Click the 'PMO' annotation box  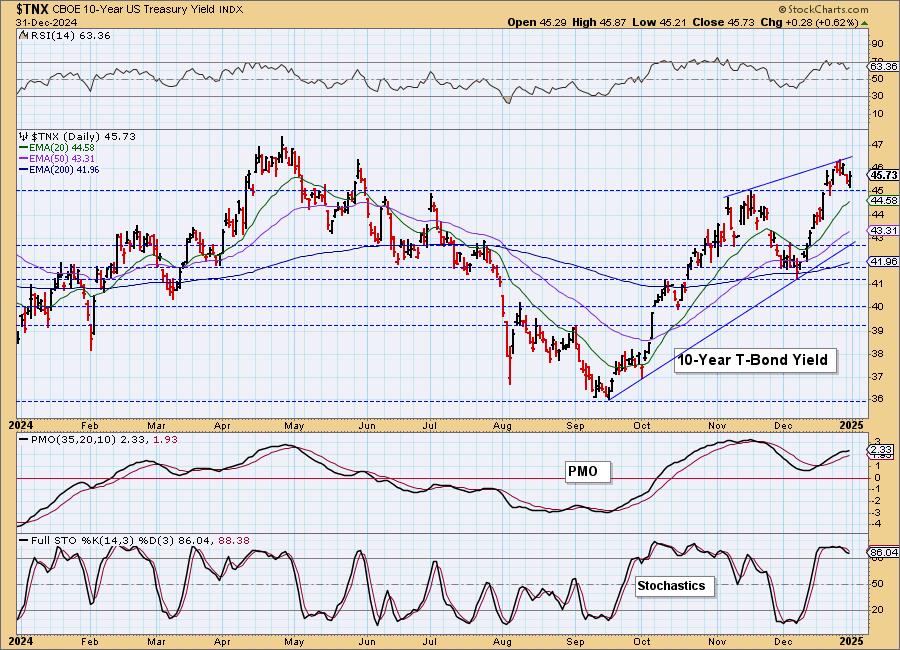(x=587, y=472)
